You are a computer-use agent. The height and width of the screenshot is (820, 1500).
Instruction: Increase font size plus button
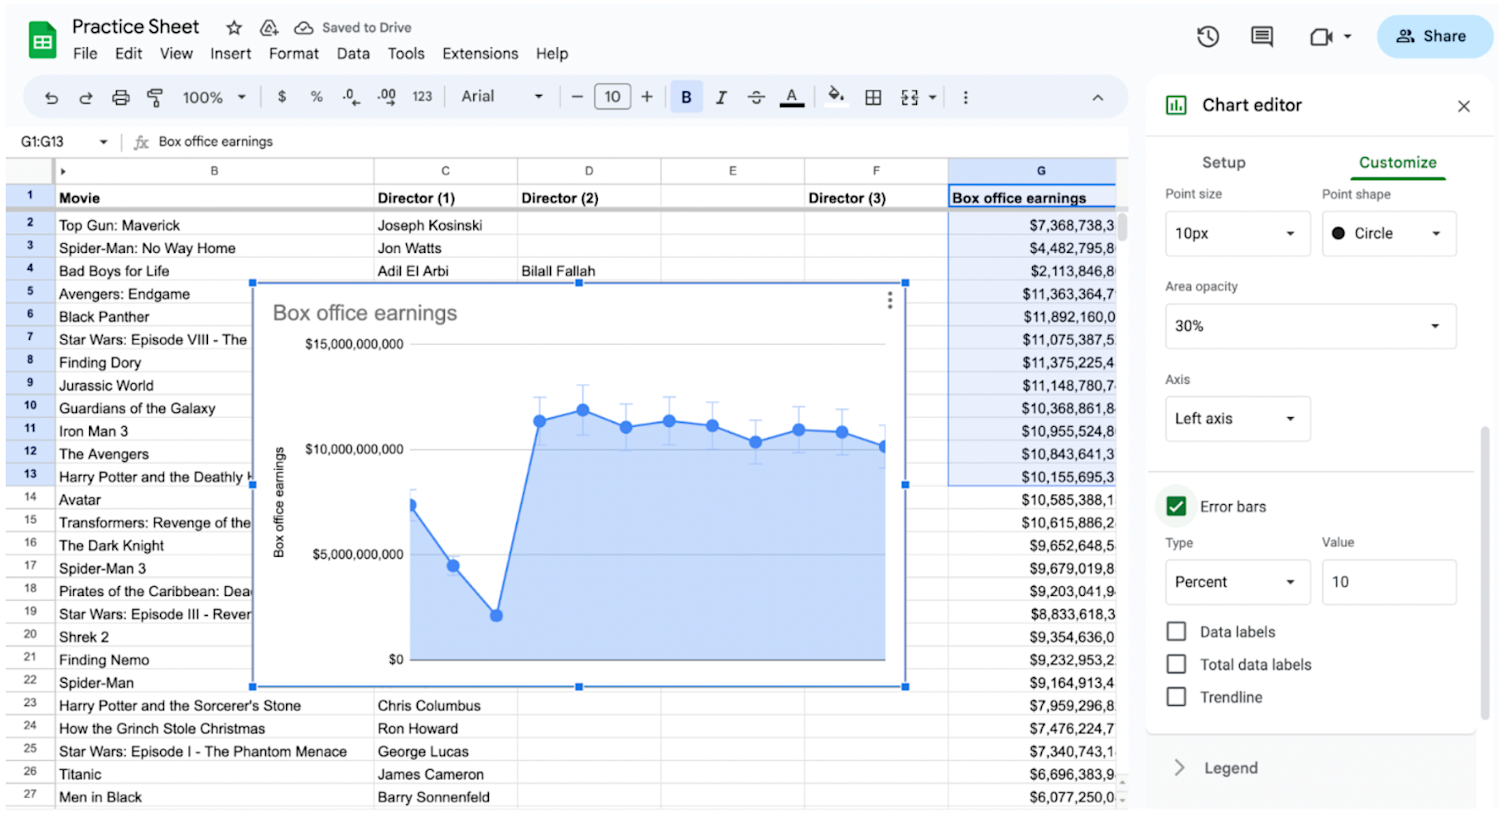point(647,97)
